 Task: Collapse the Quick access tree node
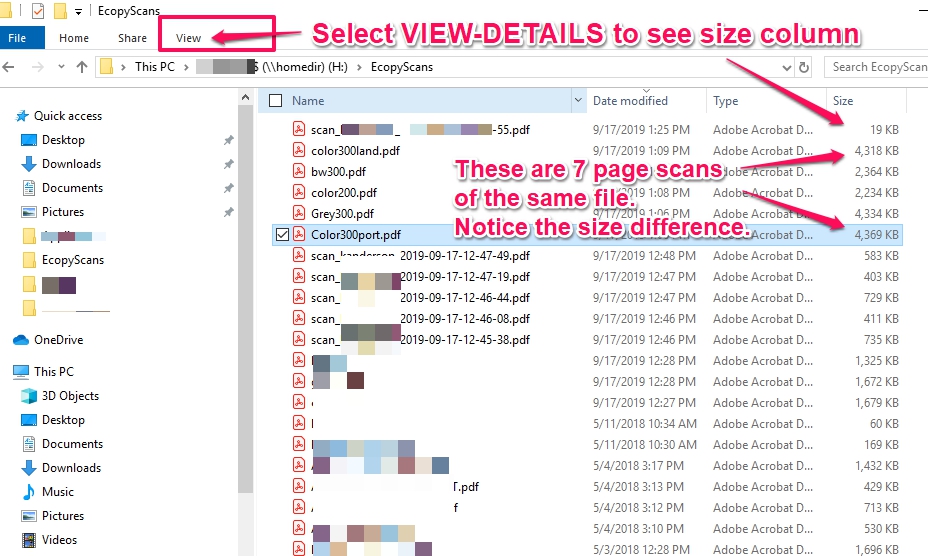7,116
